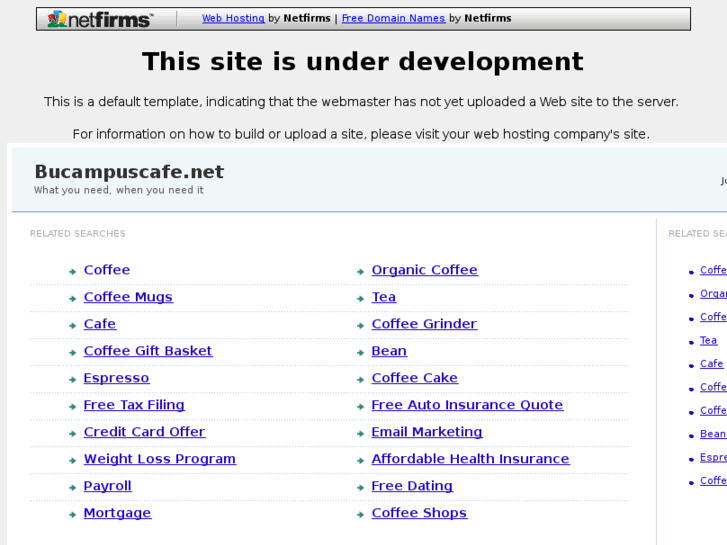Click the arrow bullet beside Email Marketing
This screenshot has height=545, width=727.
(x=360, y=434)
